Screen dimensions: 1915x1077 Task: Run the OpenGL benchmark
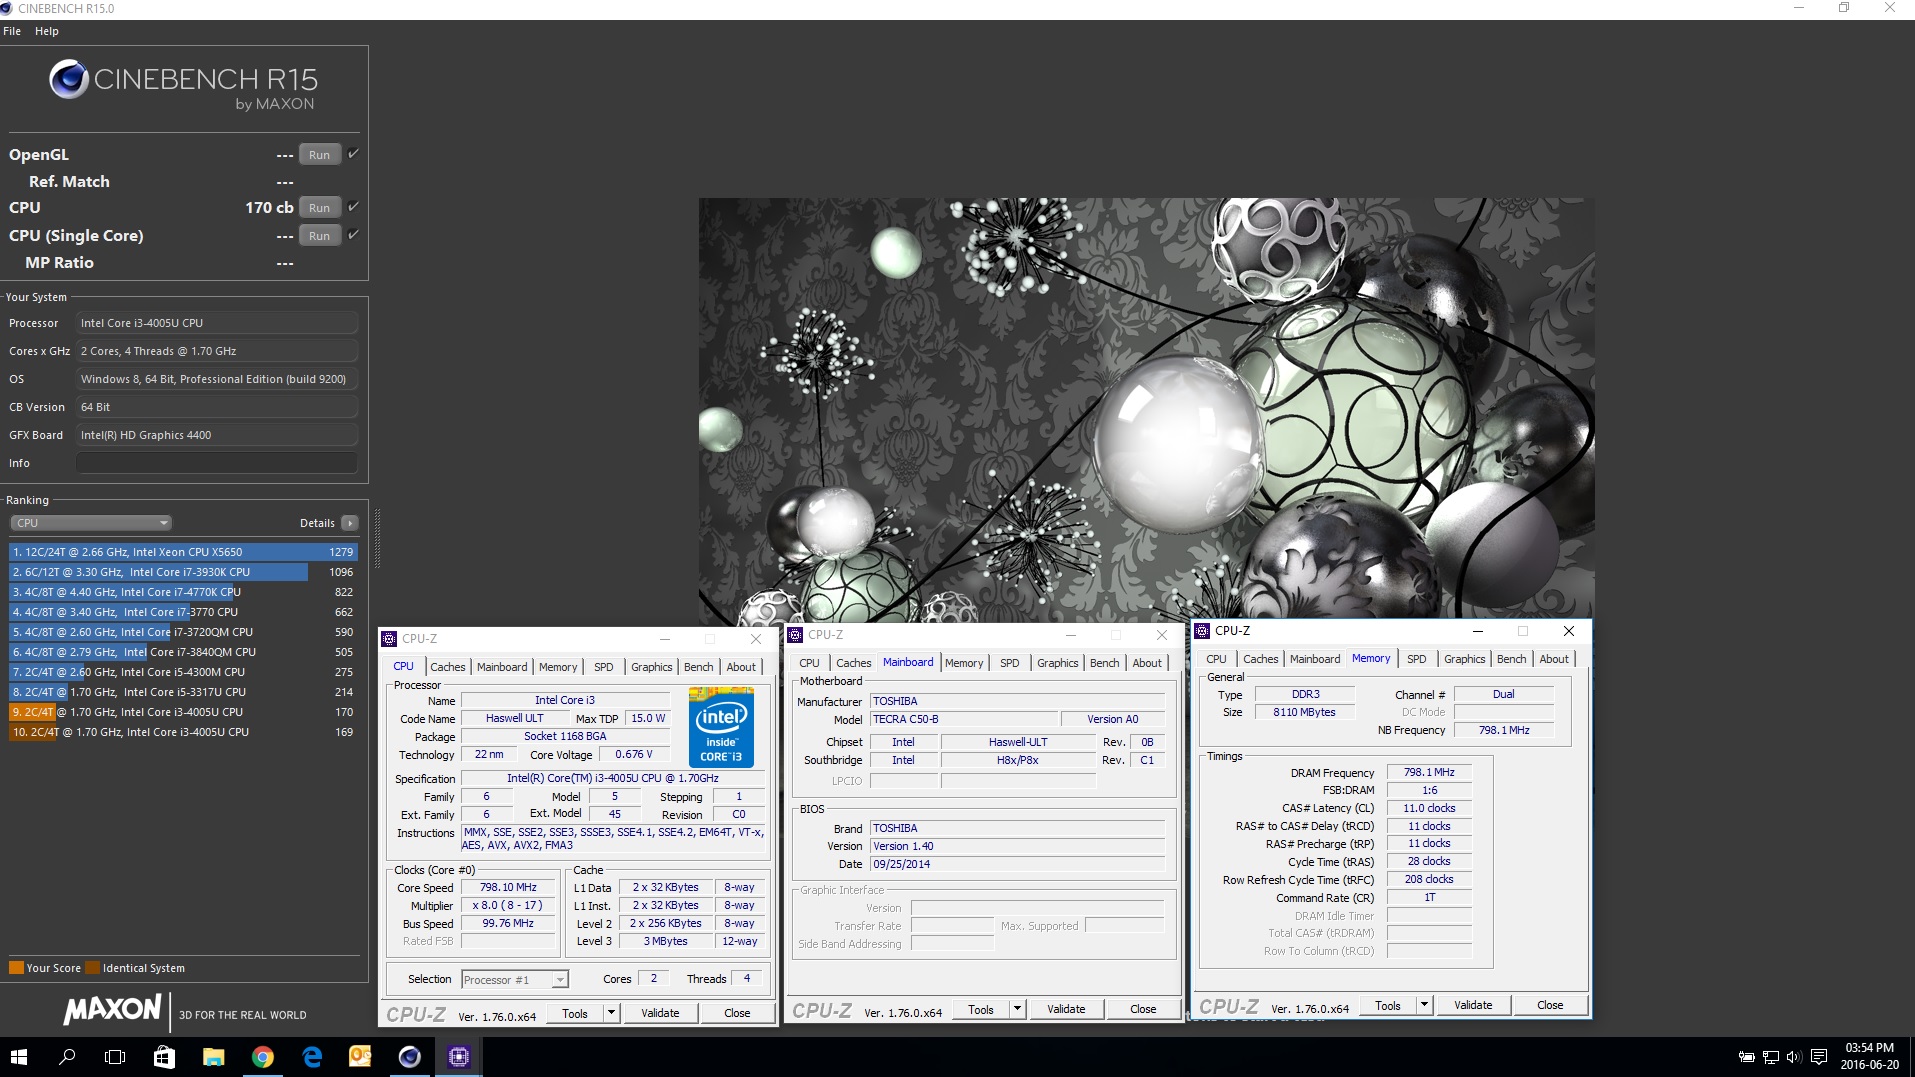click(320, 155)
